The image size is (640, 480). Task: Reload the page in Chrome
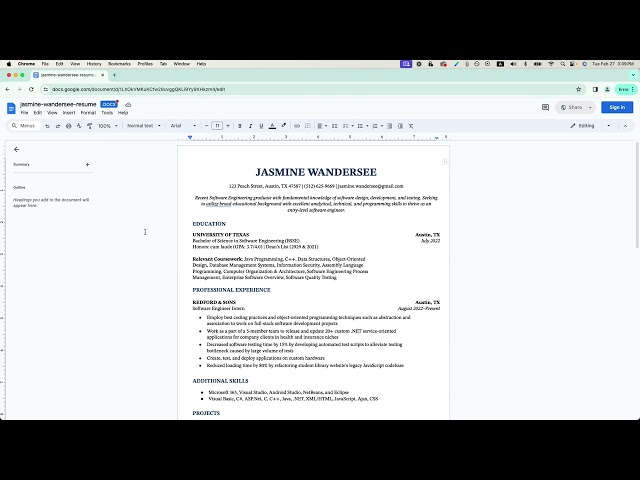pos(31,89)
